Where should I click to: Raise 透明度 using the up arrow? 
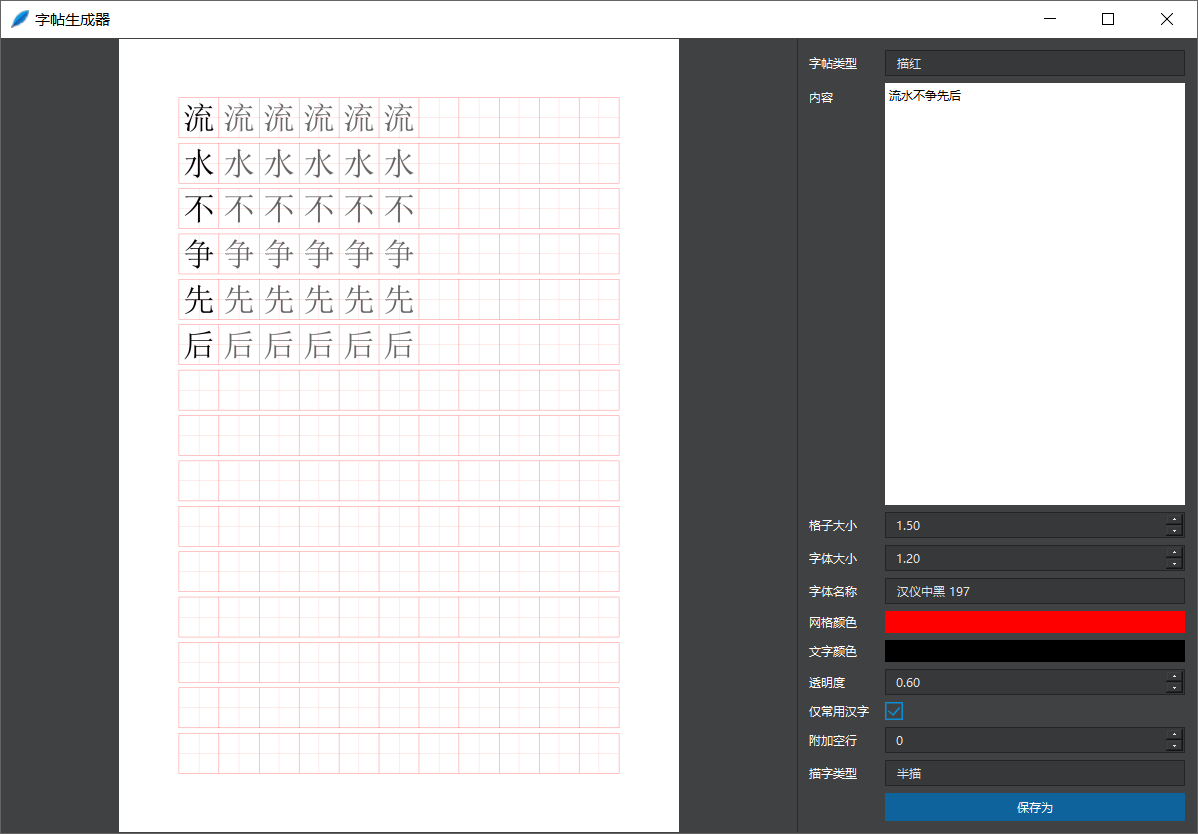pos(1174,676)
